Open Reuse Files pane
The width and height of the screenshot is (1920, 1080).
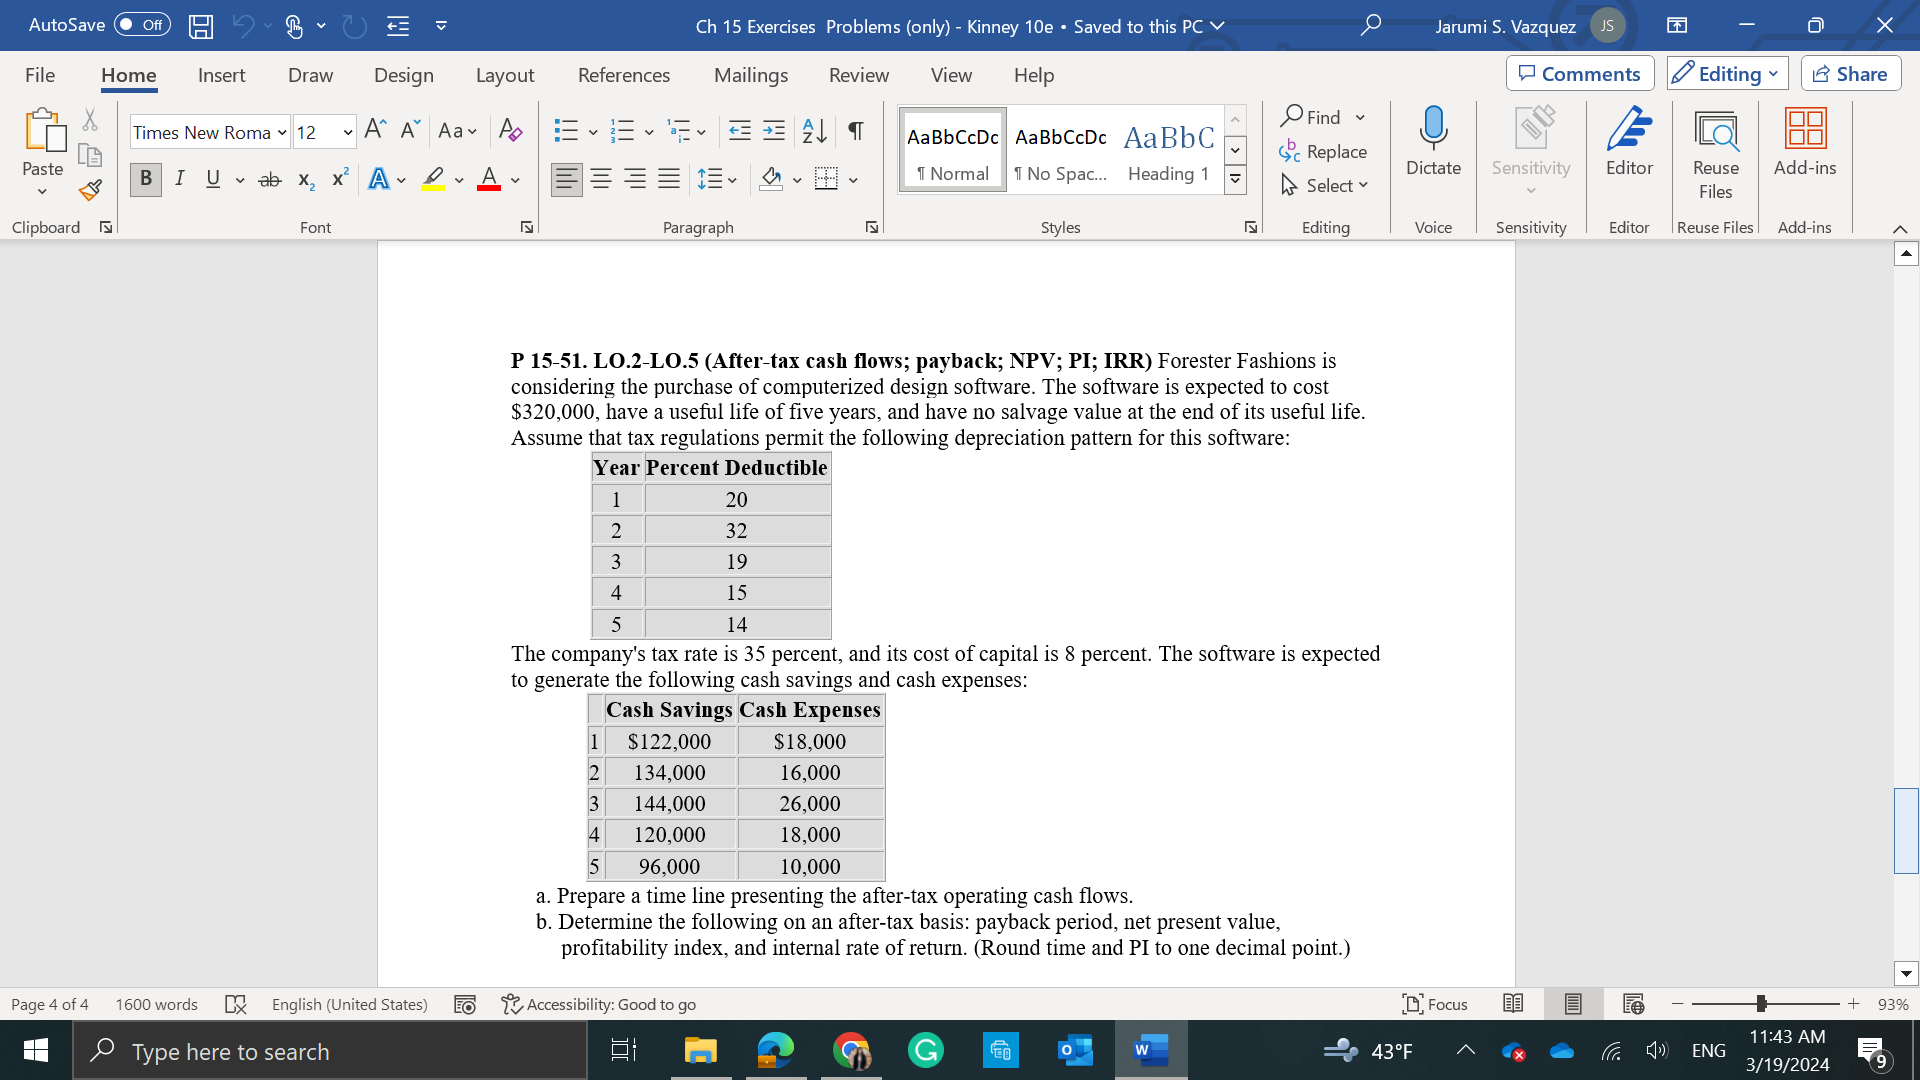click(x=1716, y=145)
